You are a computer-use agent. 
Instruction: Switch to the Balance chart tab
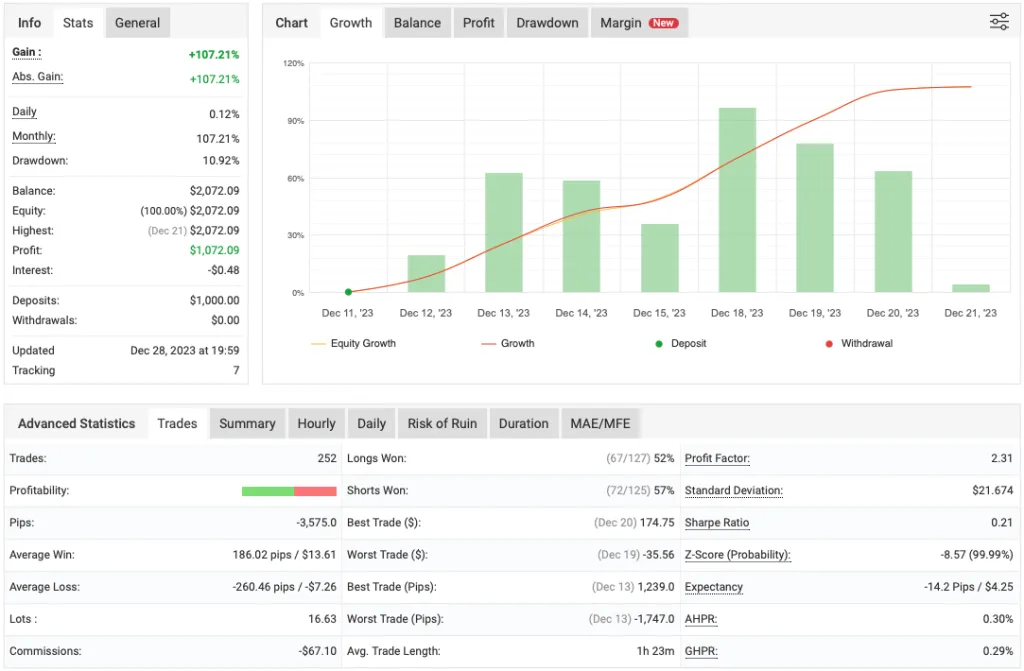tap(417, 22)
